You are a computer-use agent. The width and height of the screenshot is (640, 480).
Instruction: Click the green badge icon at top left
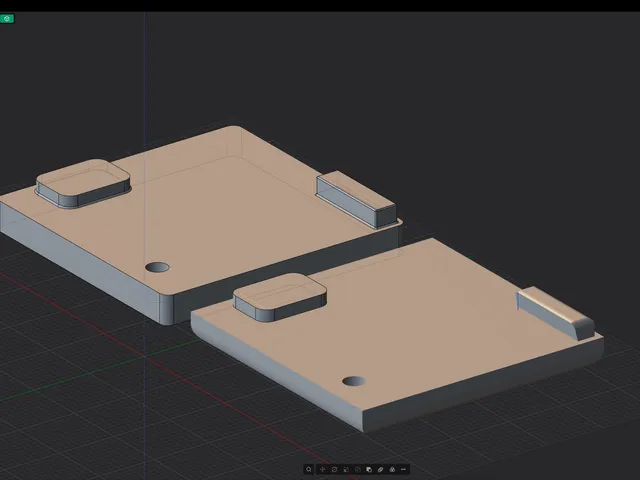pyautogui.click(x=7, y=18)
